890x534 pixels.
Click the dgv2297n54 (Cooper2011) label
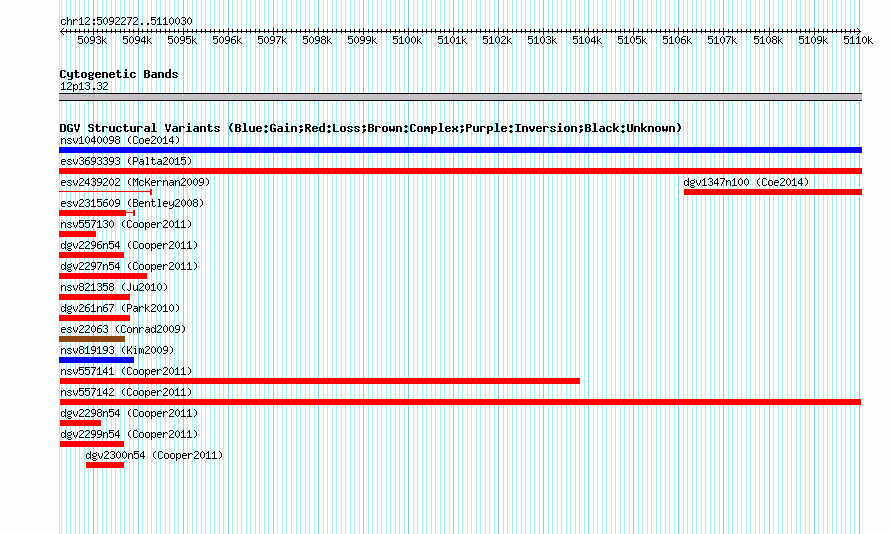[129, 266]
